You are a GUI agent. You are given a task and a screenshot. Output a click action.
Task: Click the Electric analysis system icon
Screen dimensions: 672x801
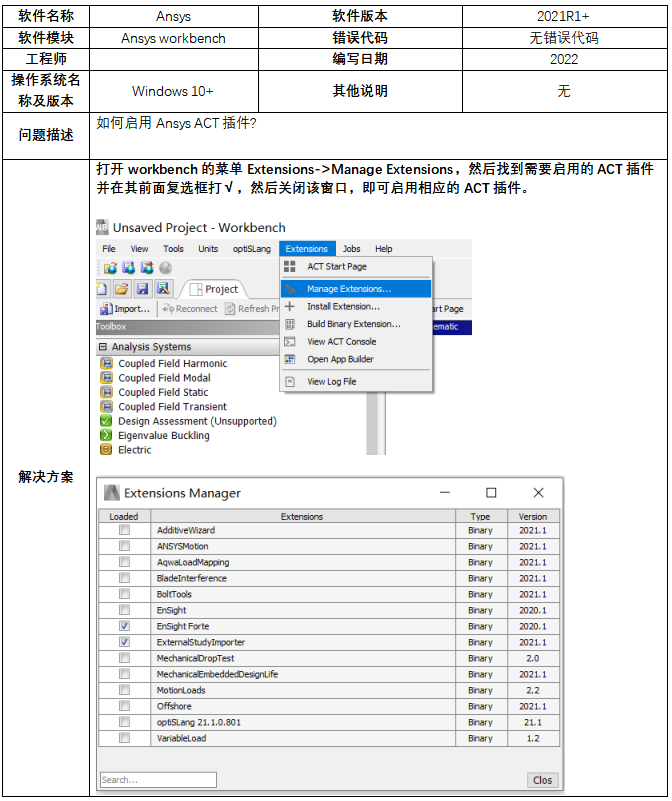(x=107, y=450)
